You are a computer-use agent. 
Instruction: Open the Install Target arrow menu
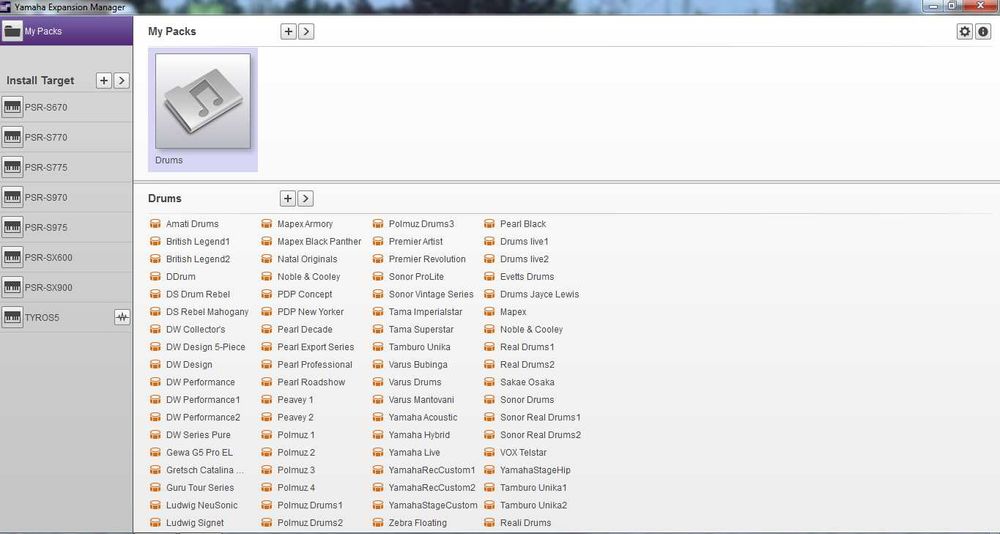click(x=121, y=80)
